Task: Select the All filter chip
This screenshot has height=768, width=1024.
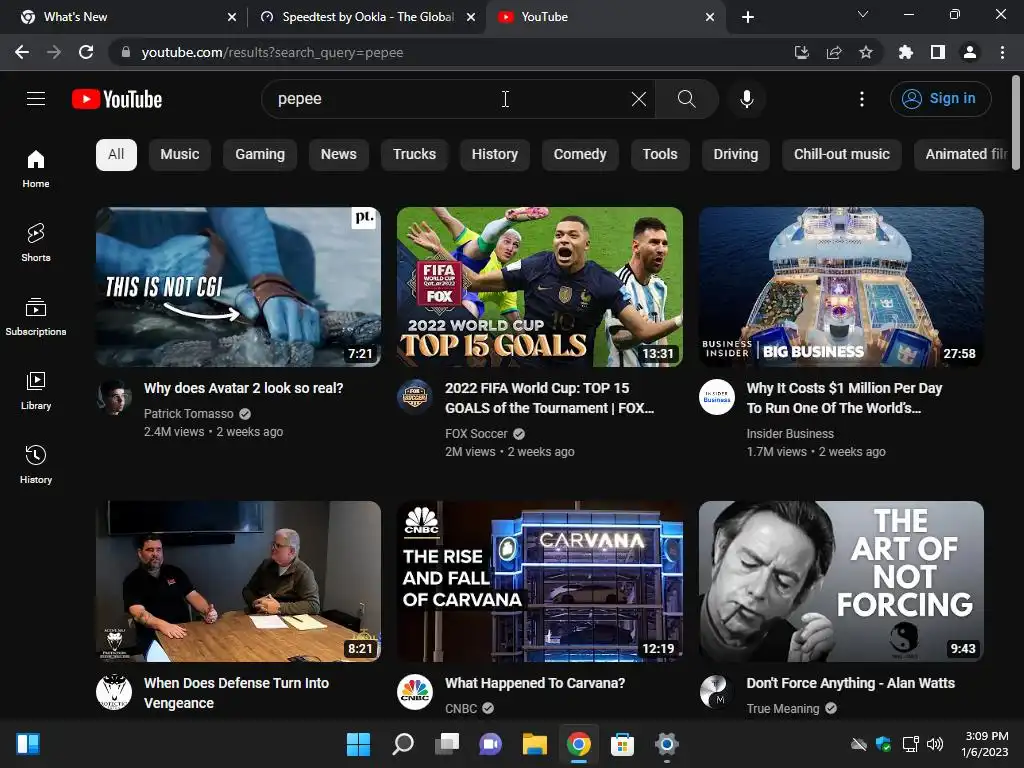Action: coord(116,154)
